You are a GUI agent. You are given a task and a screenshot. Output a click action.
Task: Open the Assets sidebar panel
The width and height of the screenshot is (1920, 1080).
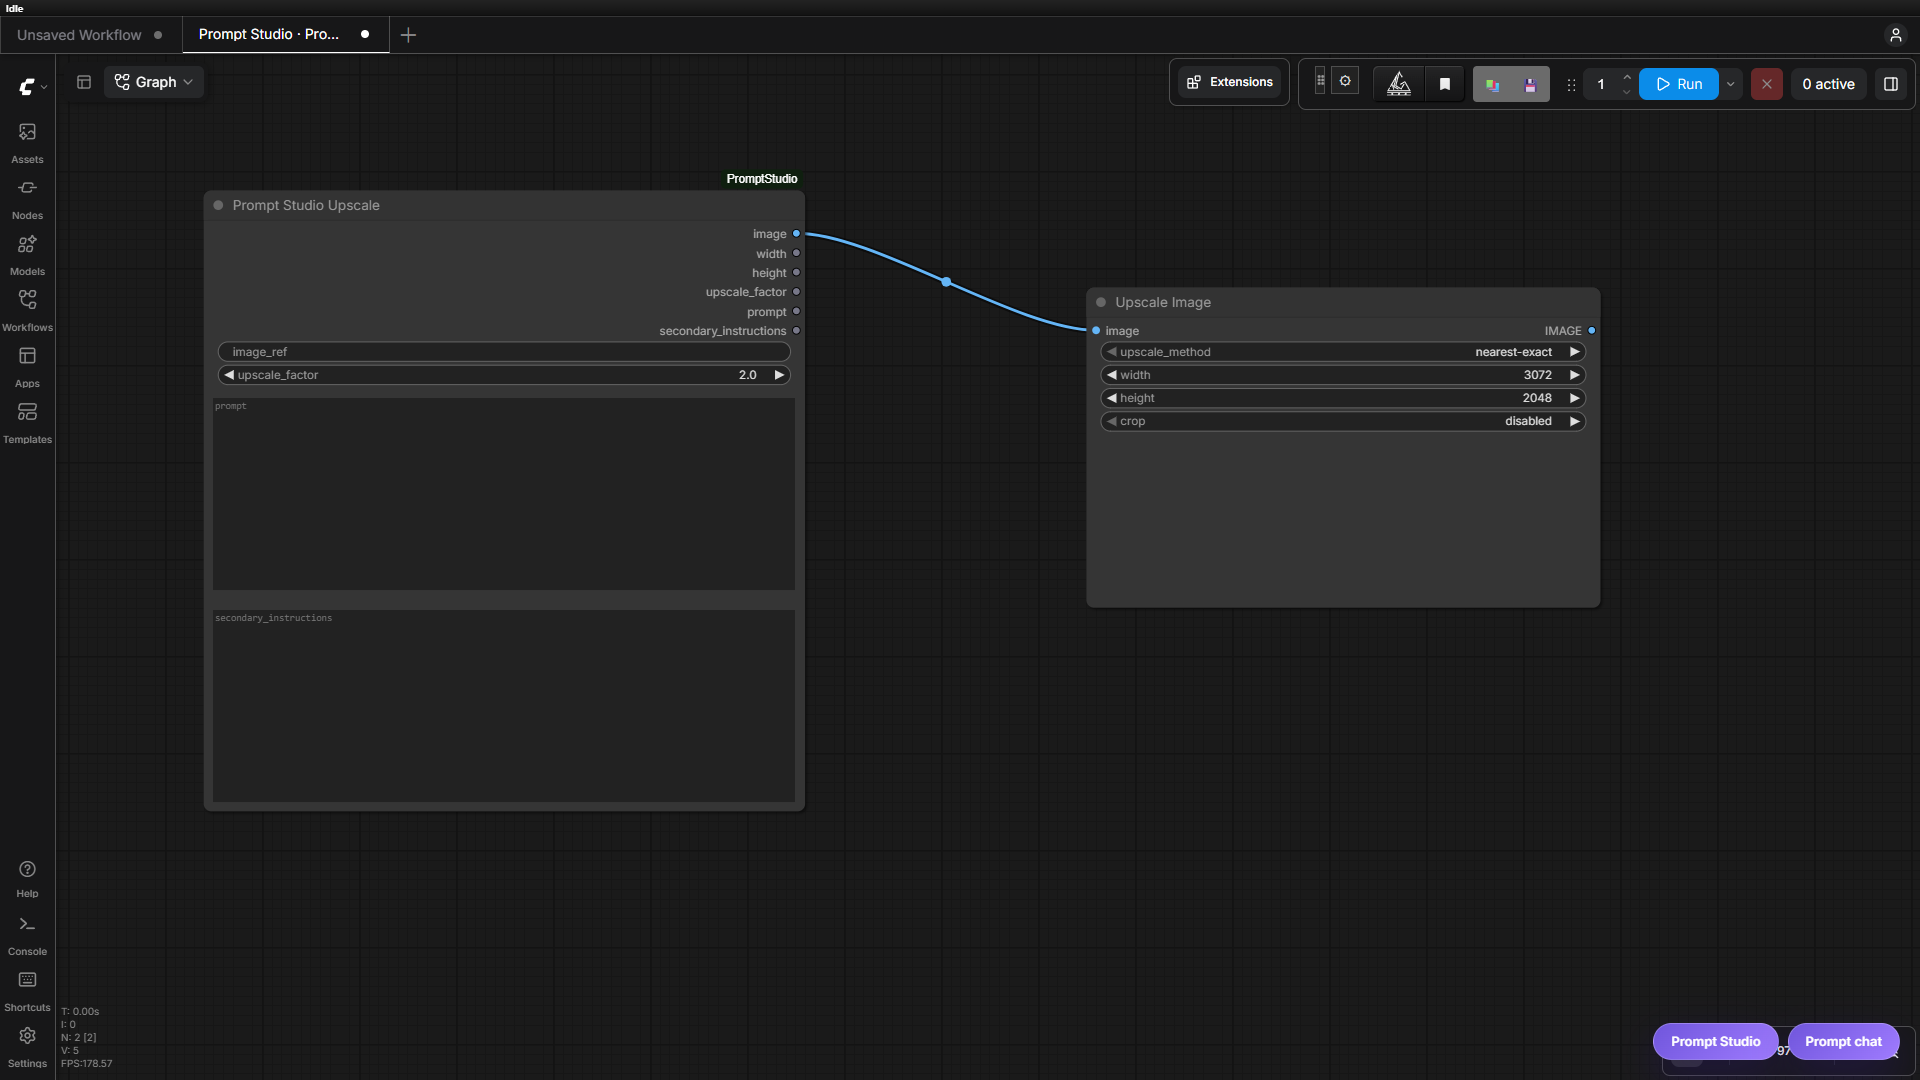[x=27, y=143]
